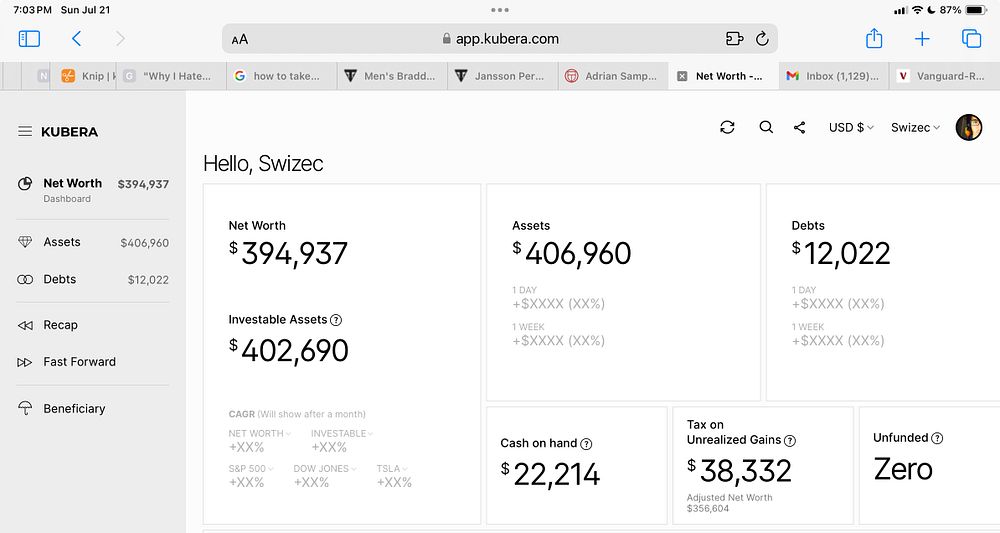
Task: Click the Net Worth pie chart icon
Action: pos(25,184)
